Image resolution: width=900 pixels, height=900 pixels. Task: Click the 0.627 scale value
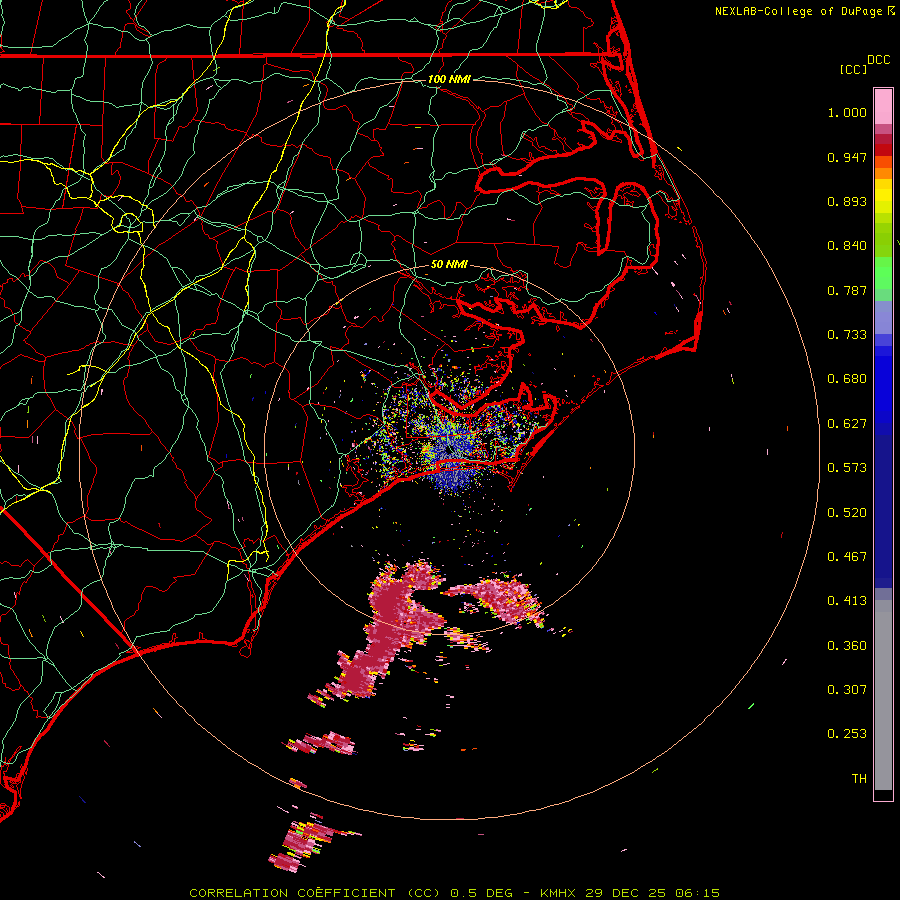(847, 424)
